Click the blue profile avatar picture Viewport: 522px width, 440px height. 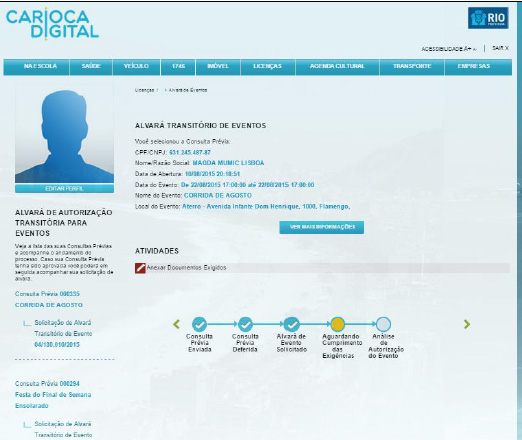pos(64,133)
